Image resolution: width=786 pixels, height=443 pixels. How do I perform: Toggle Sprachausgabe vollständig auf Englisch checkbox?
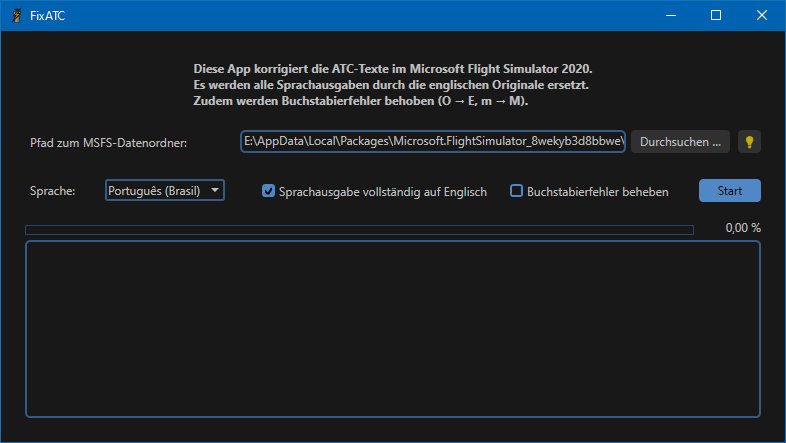(268, 191)
